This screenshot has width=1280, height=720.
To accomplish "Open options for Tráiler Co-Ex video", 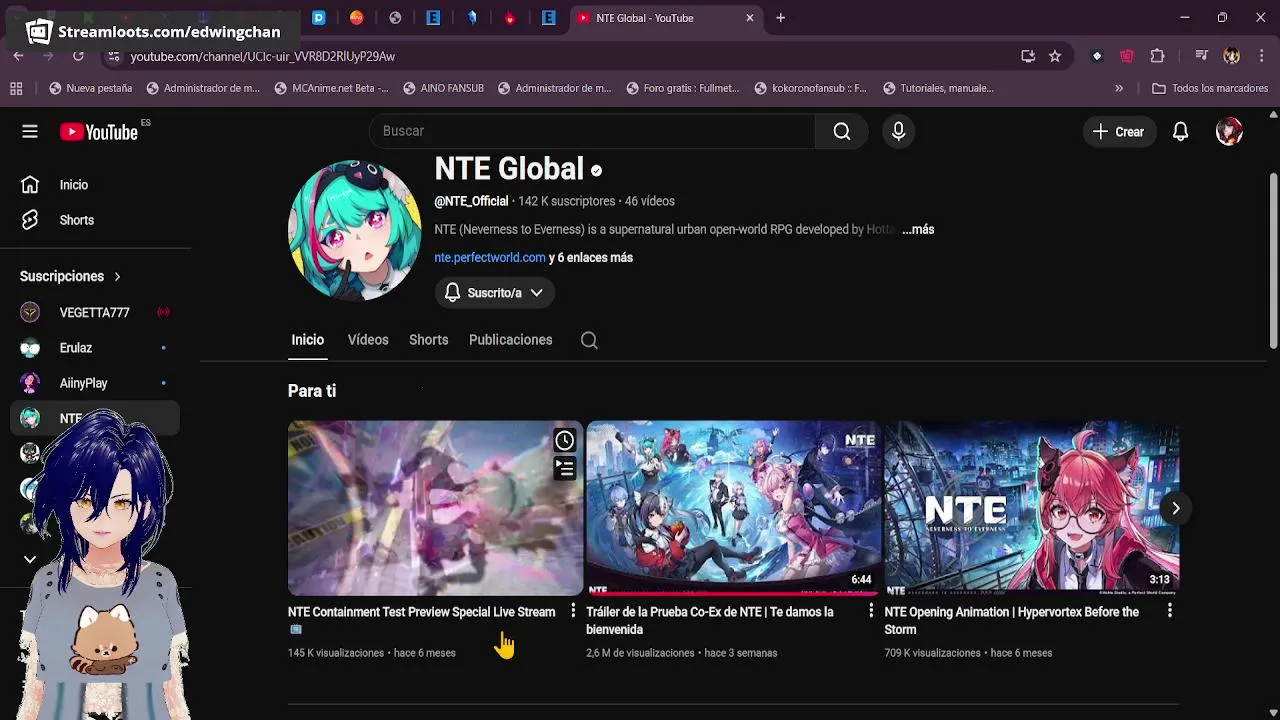I will tap(871, 610).
